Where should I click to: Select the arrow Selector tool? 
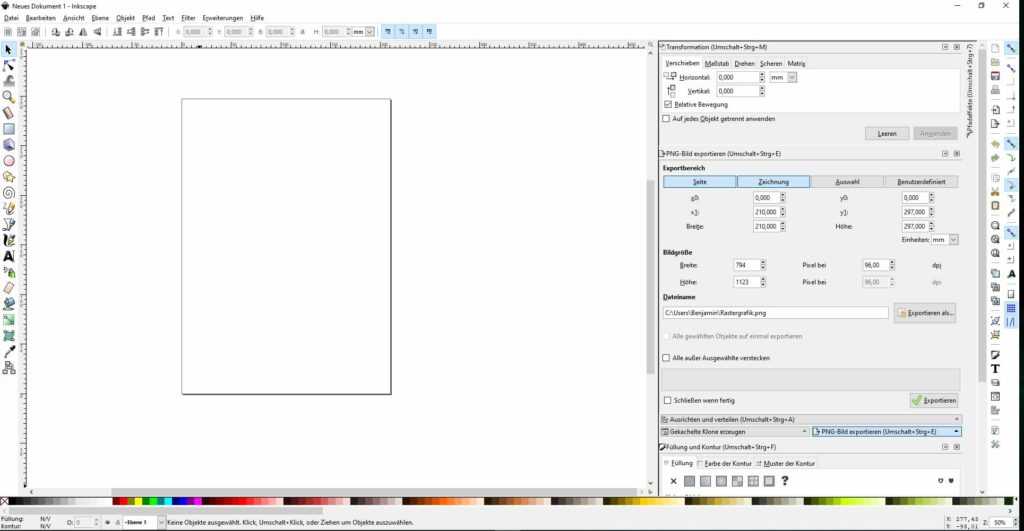tap(8, 49)
